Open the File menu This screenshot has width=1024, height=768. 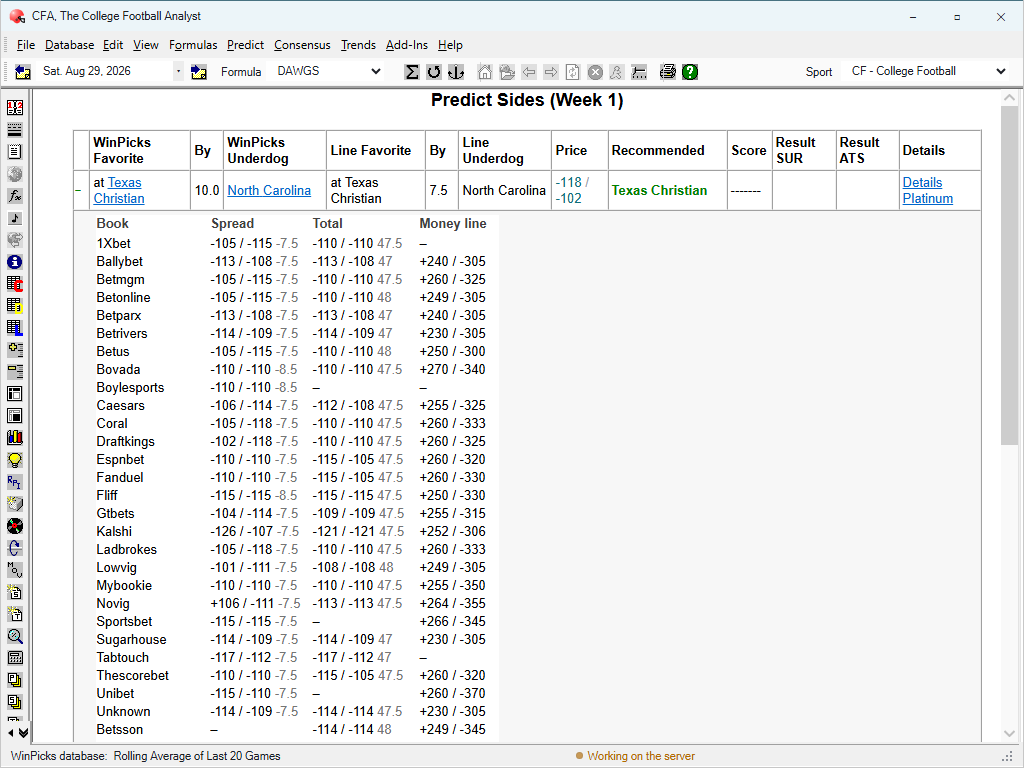tap(25, 45)
